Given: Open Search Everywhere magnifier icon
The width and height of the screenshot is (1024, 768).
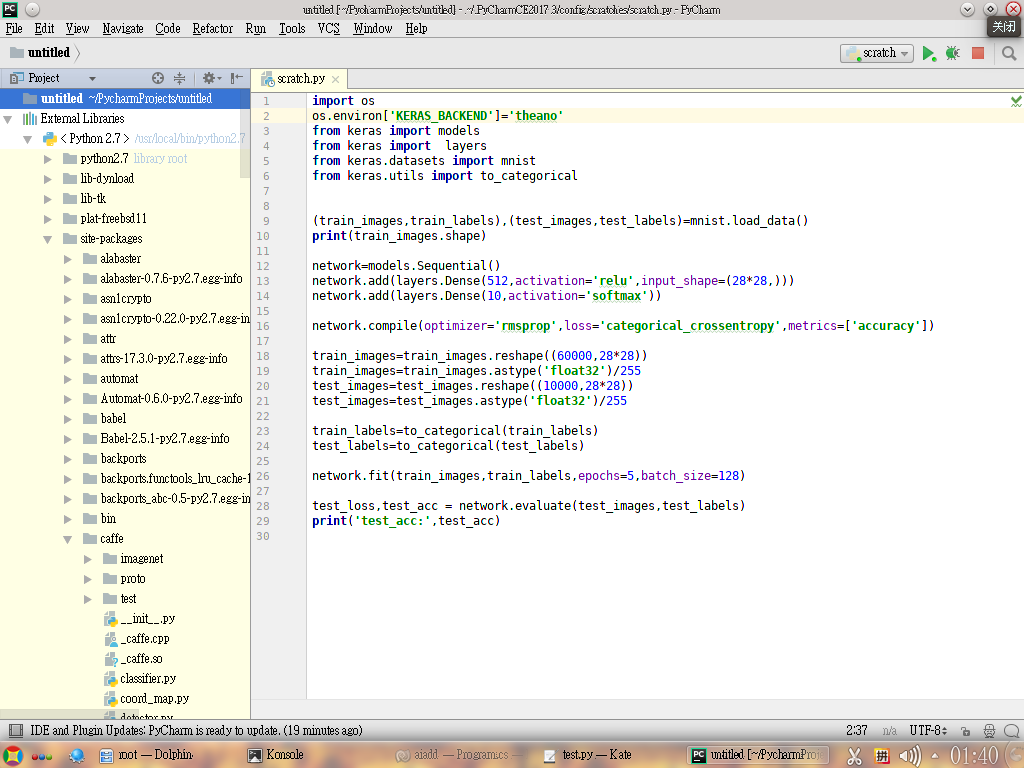Looking at the screenshot, I should click(1009, 54).
